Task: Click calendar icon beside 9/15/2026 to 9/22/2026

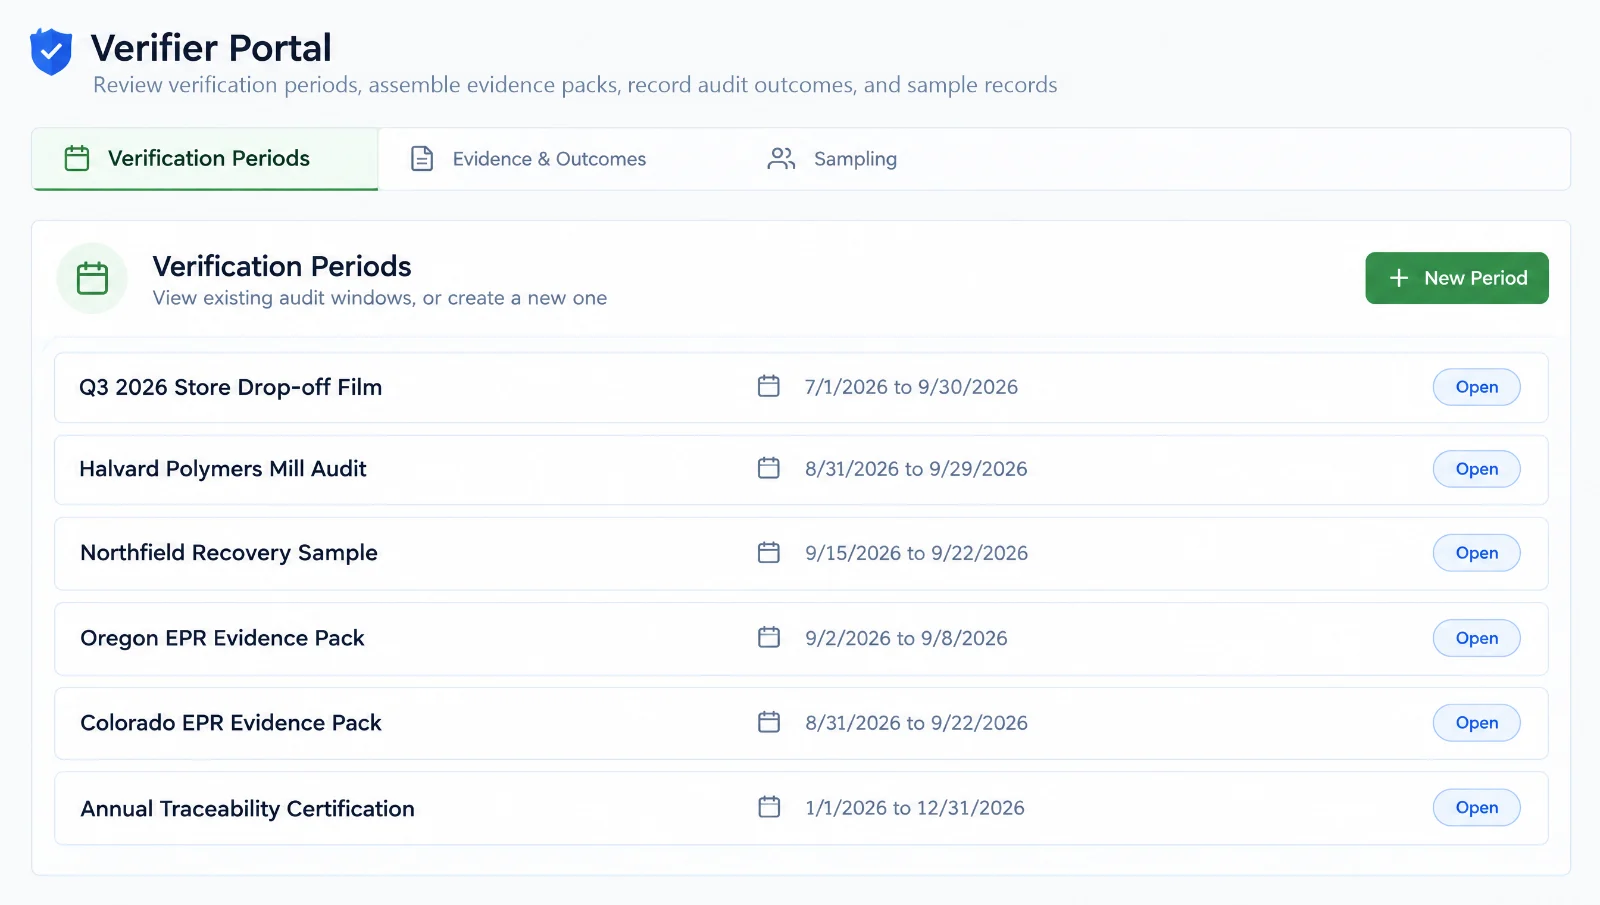Action: click(x=769, y=552)
